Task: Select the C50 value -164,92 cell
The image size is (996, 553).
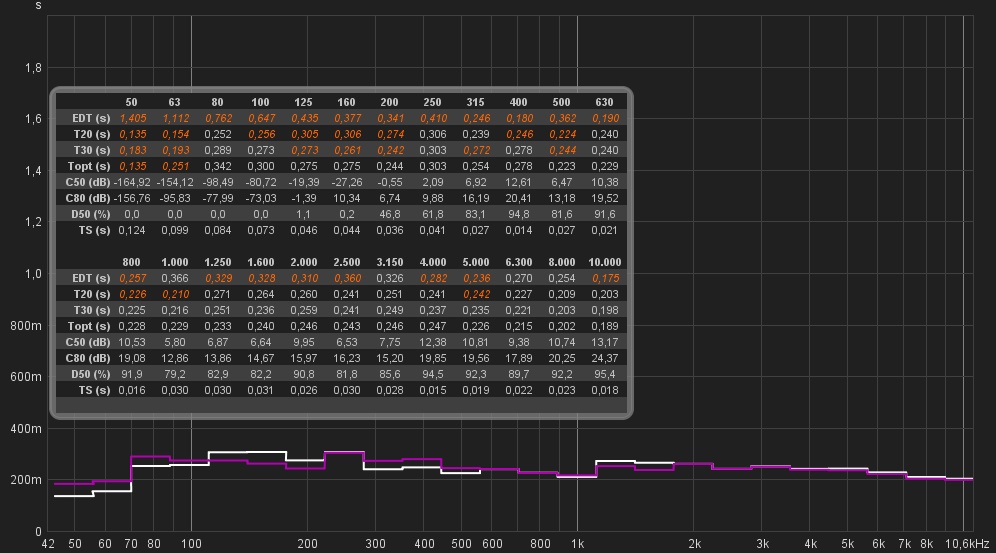Action: (x=131, y=182)
